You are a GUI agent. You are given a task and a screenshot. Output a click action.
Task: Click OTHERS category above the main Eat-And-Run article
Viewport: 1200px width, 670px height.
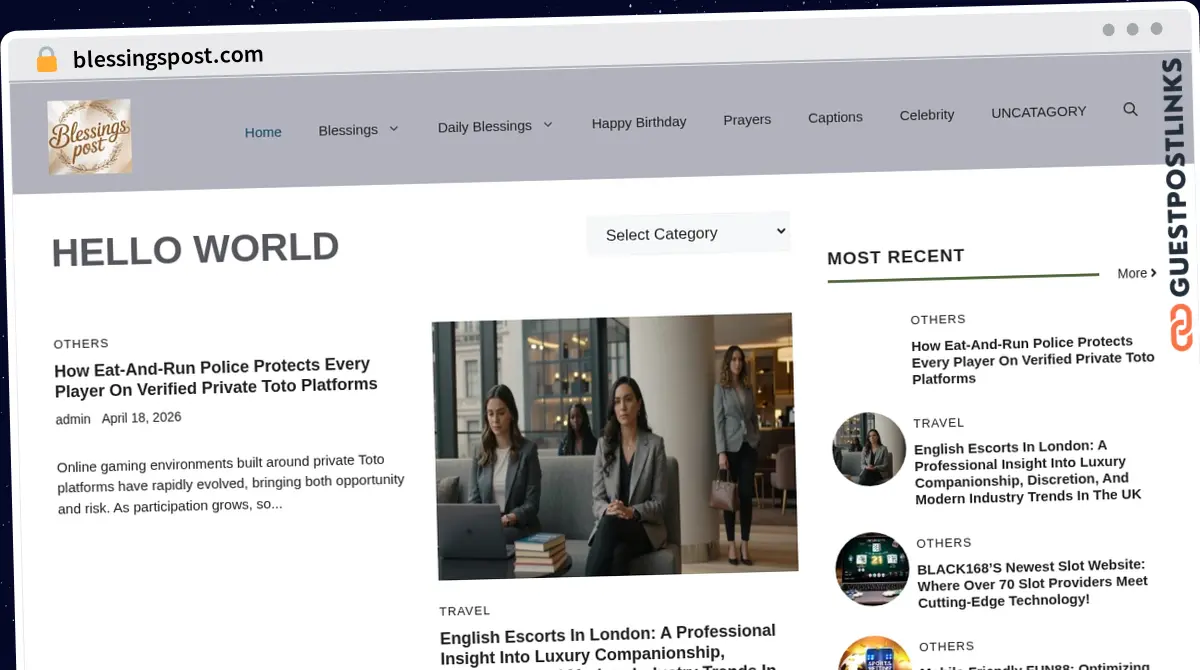coord(81,343)
